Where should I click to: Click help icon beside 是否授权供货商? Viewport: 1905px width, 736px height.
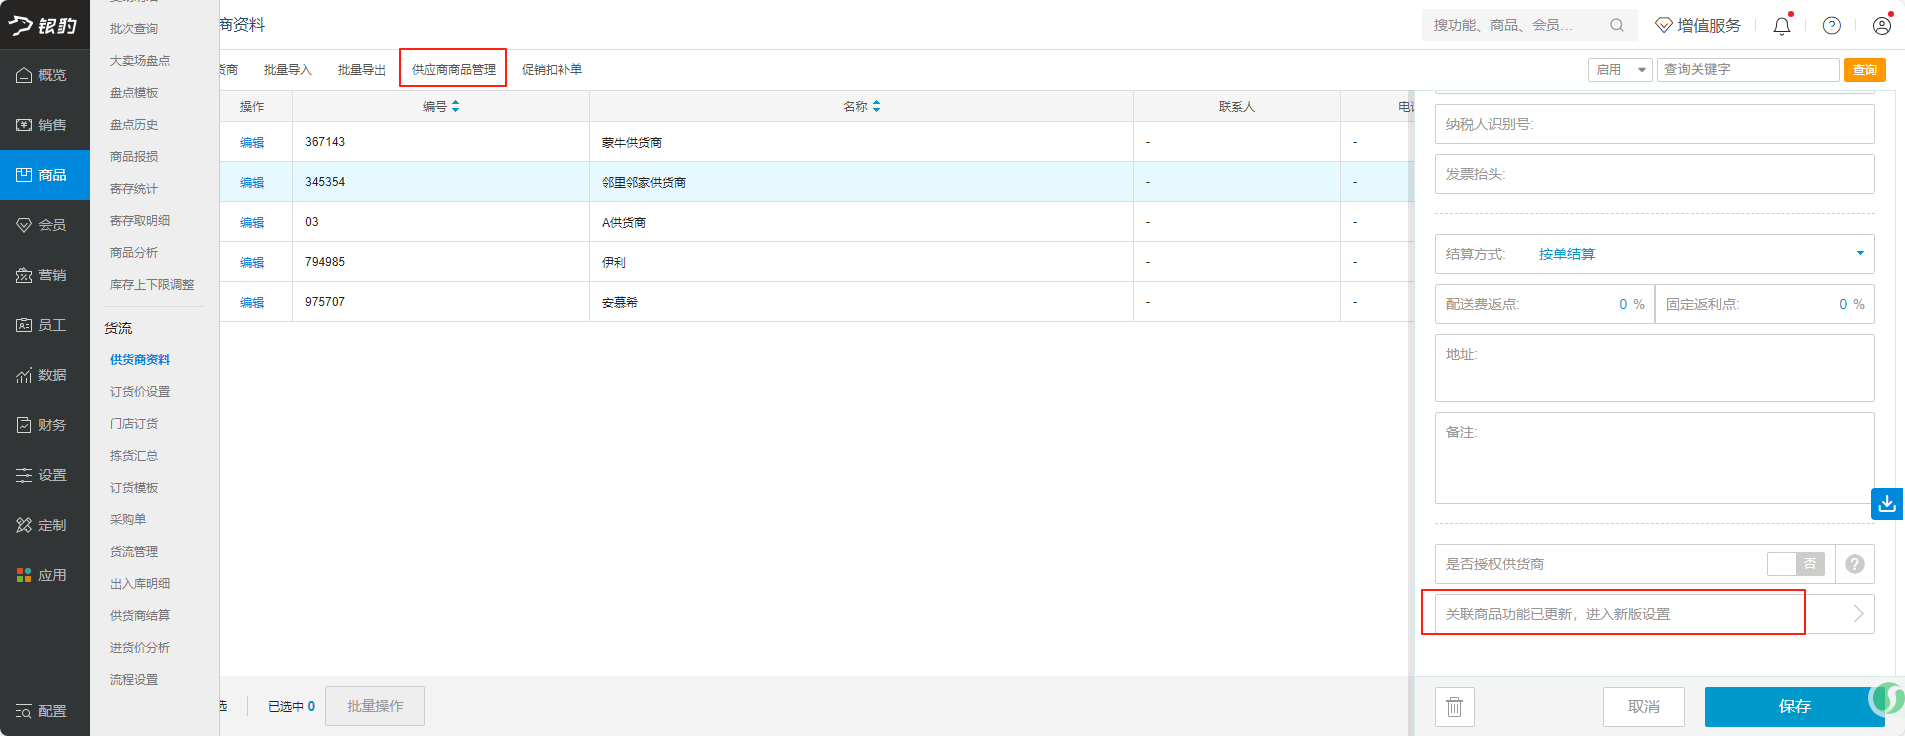pyautogui.click(x=1855, y=564)
